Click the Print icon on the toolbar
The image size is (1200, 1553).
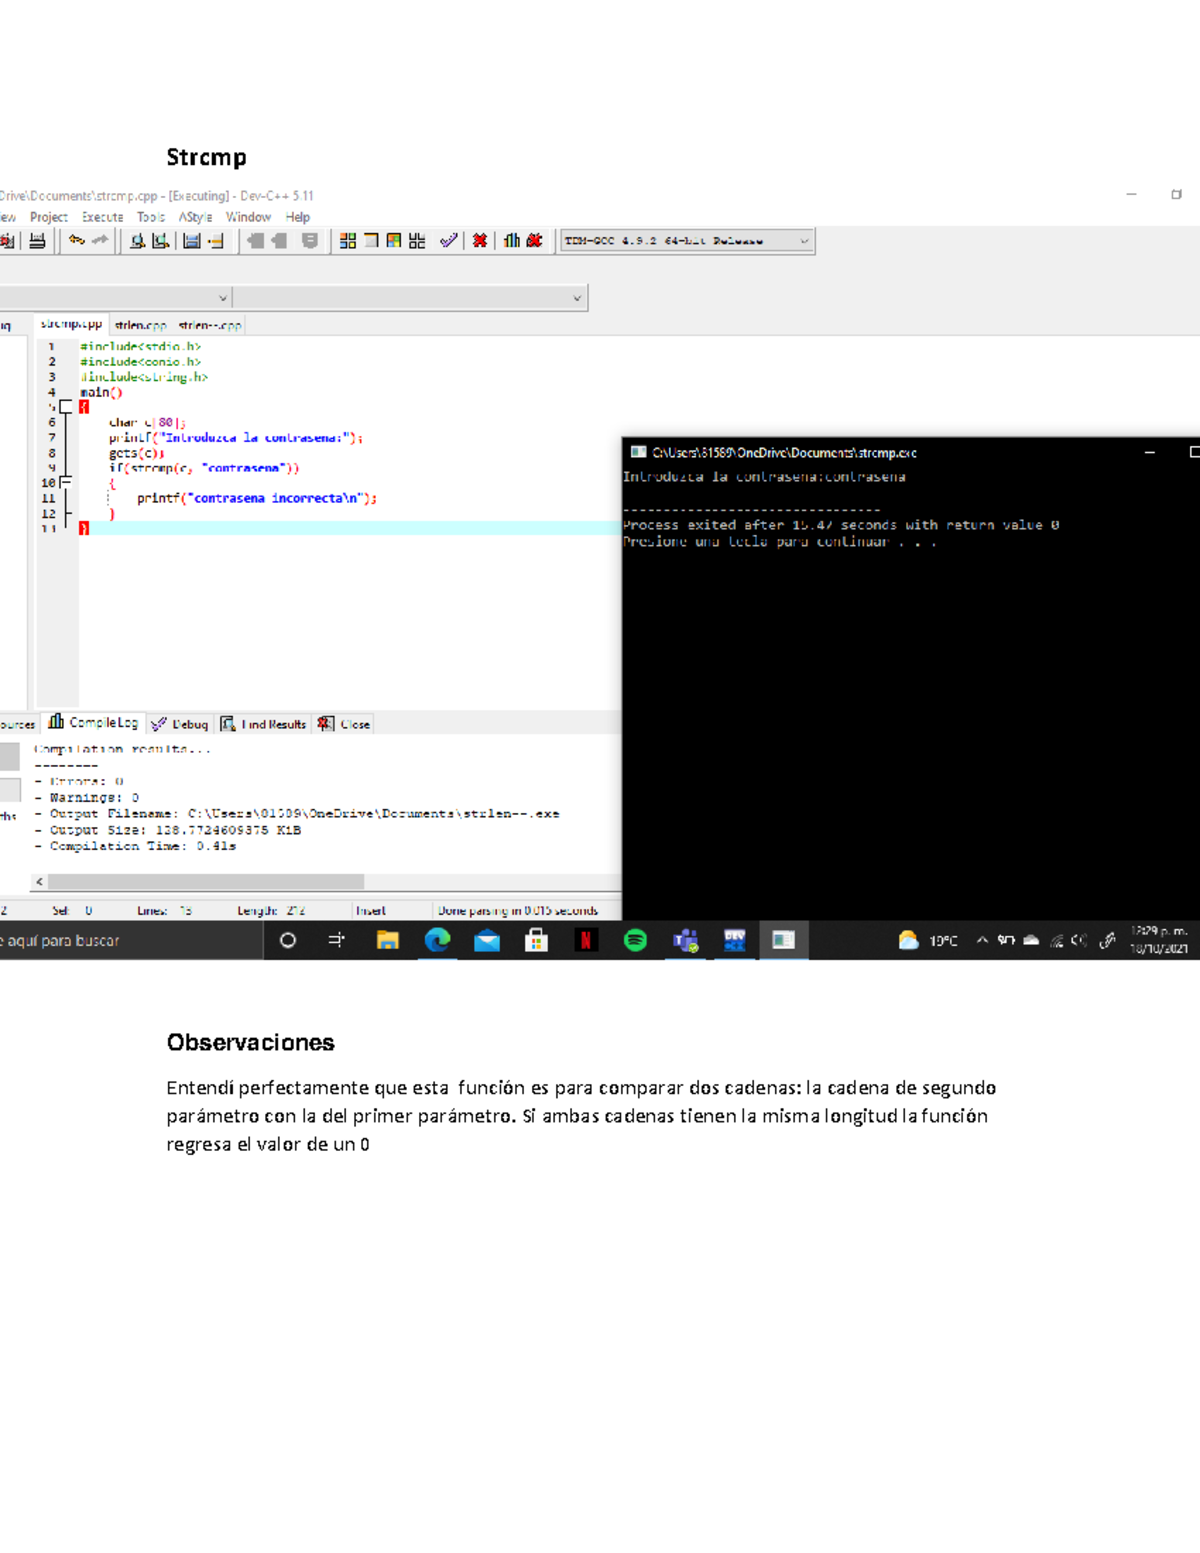point(37,240)
